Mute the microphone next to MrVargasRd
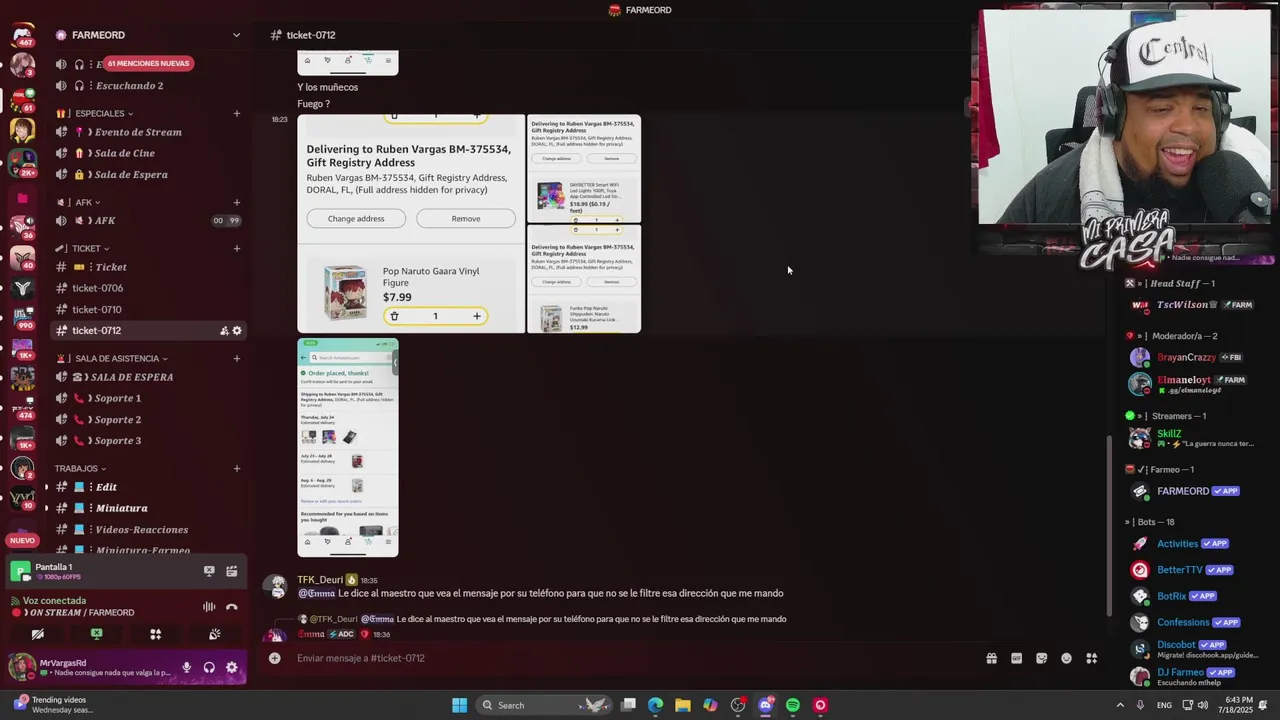 pyautogui.click(x=186, y=667)
